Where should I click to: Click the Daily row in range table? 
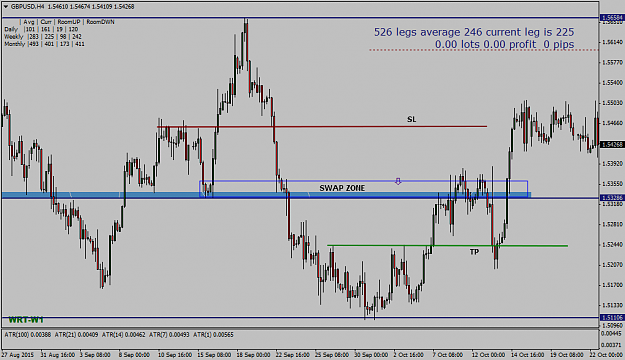(41, 29)
